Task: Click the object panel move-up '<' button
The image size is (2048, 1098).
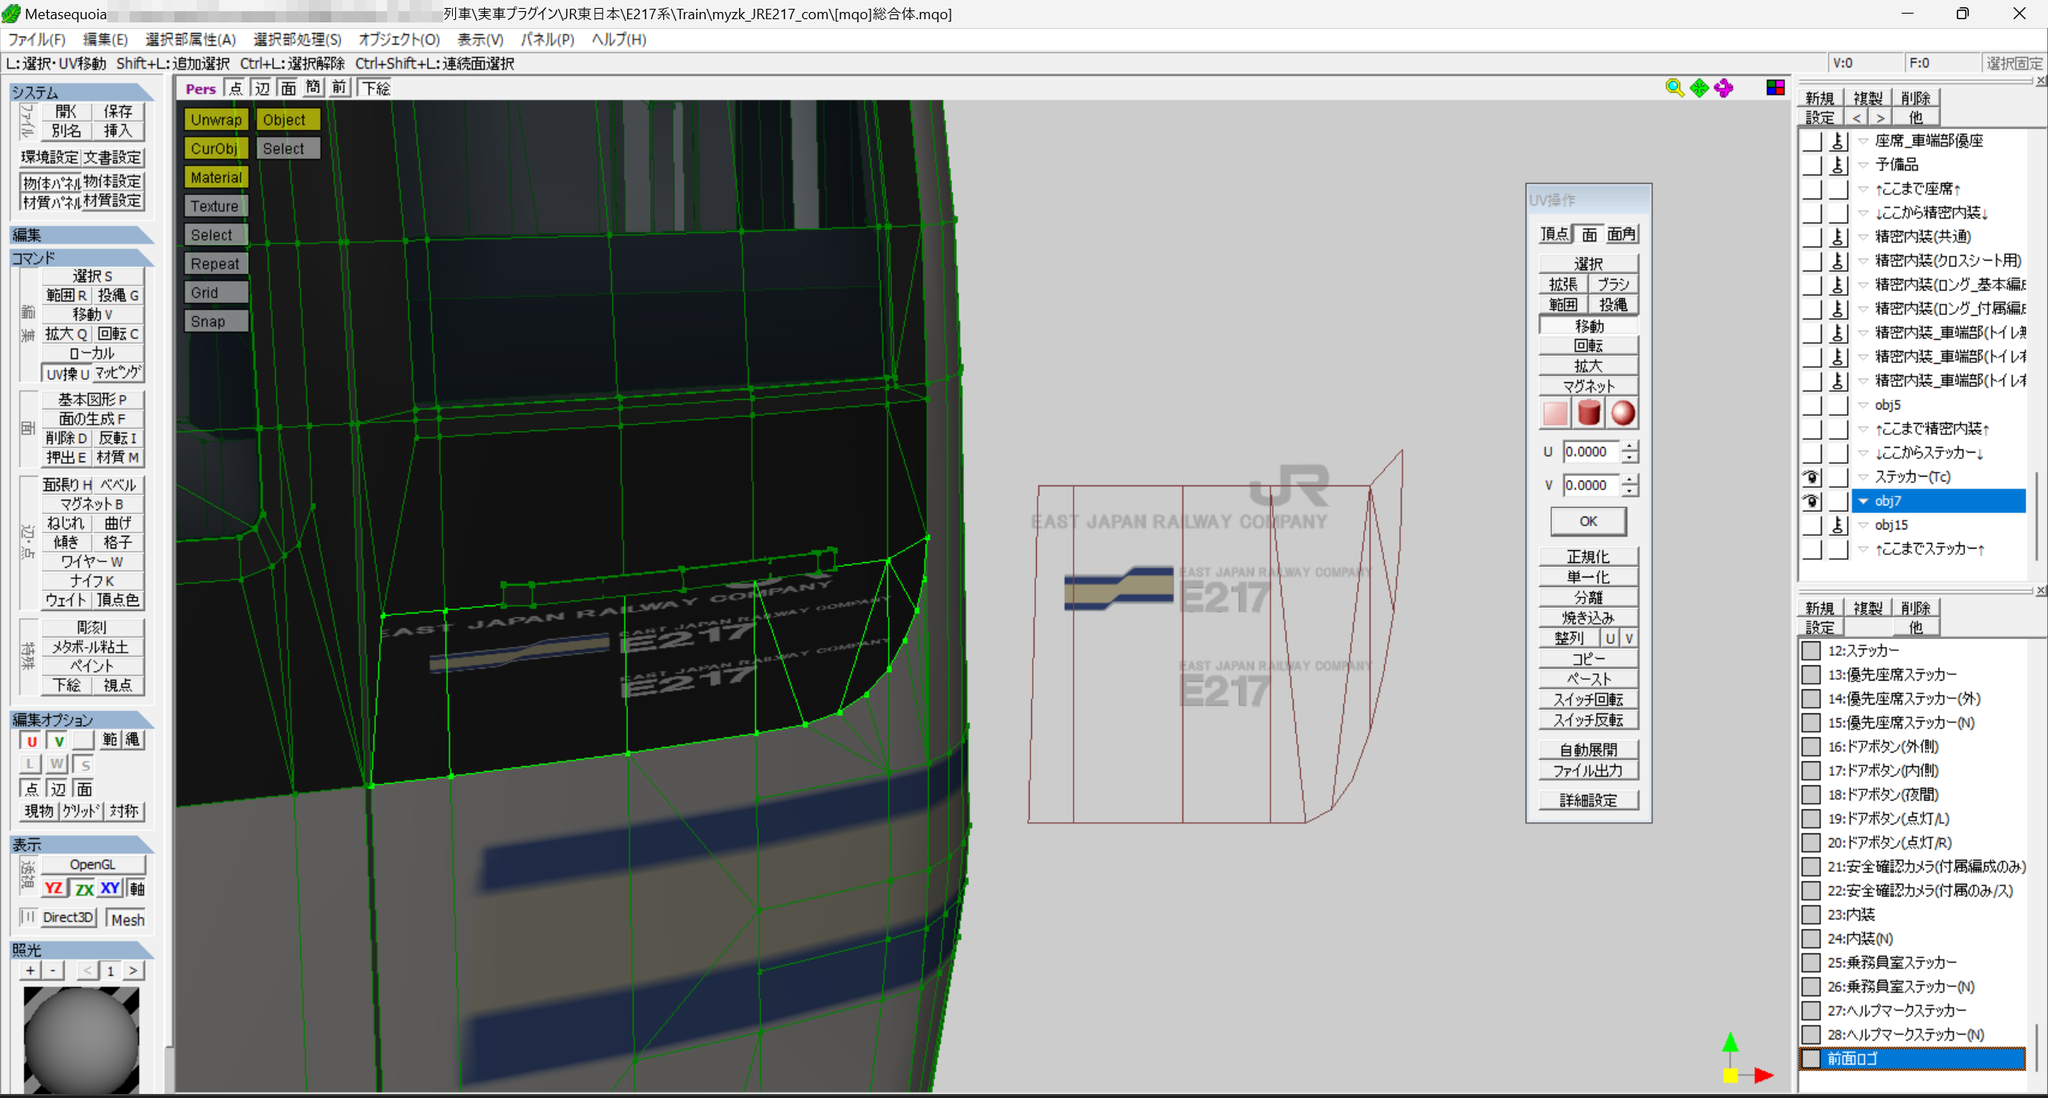Action: pyautogui.click(x=1857, y=118)
